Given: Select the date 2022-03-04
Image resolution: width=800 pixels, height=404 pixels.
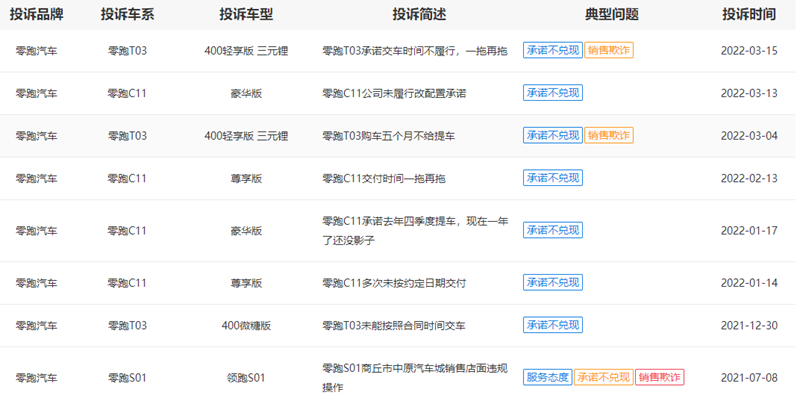Looking at the screenshot, I should coord(749,136).
